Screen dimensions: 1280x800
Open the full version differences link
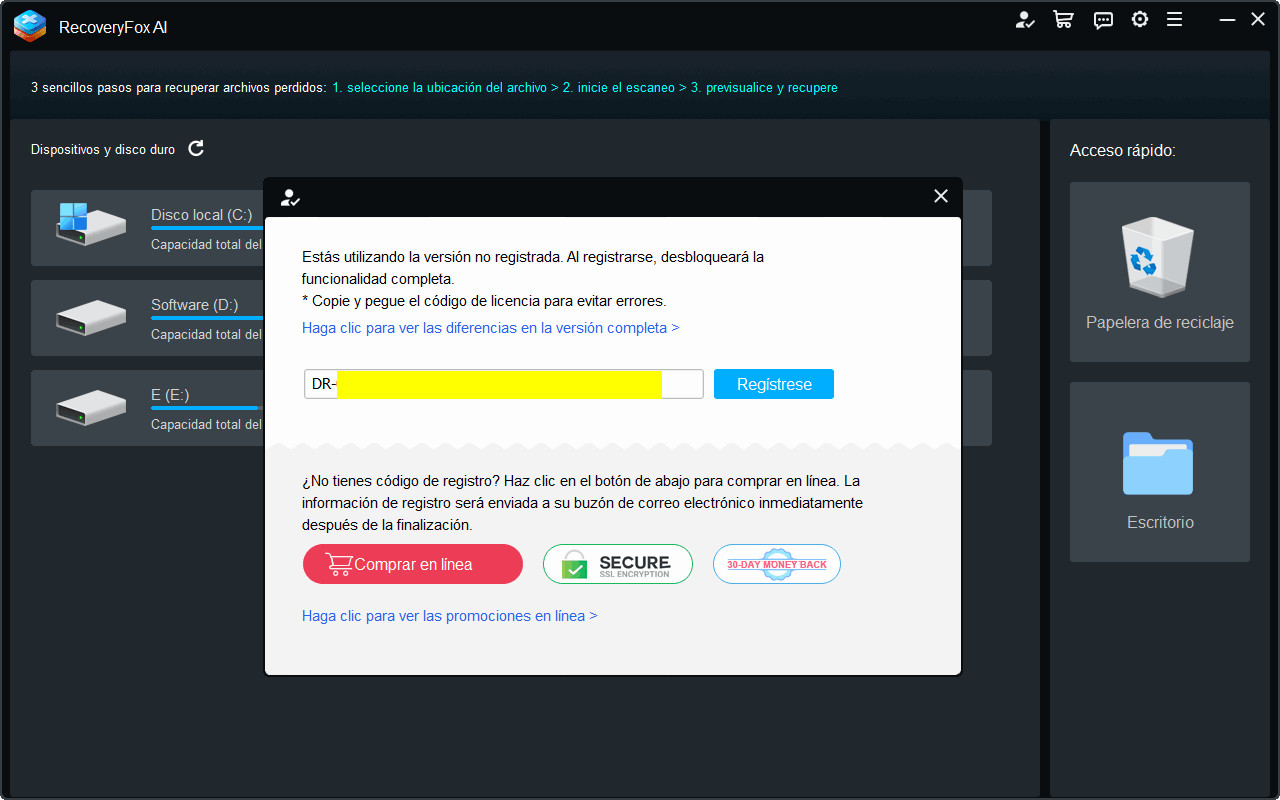[x=490, y=327]
